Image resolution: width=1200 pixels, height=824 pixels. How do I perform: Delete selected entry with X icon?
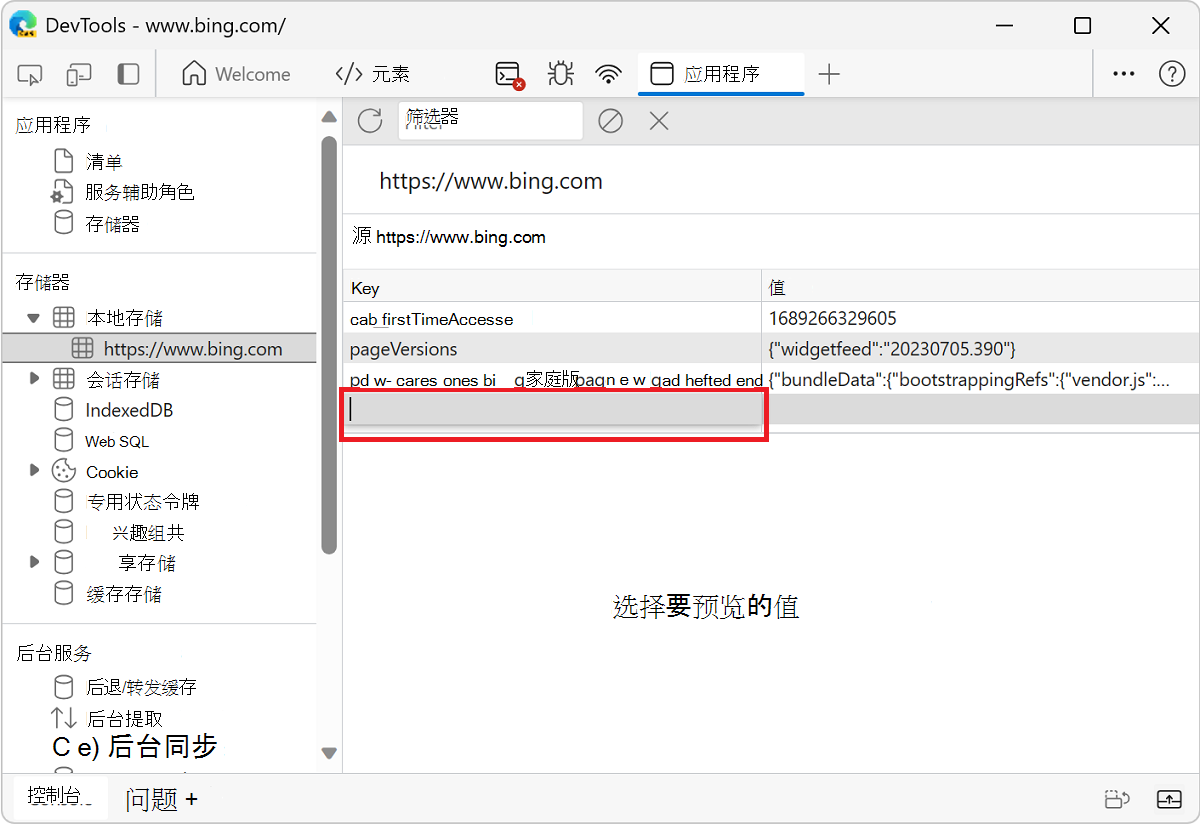(x=659, y=121)
